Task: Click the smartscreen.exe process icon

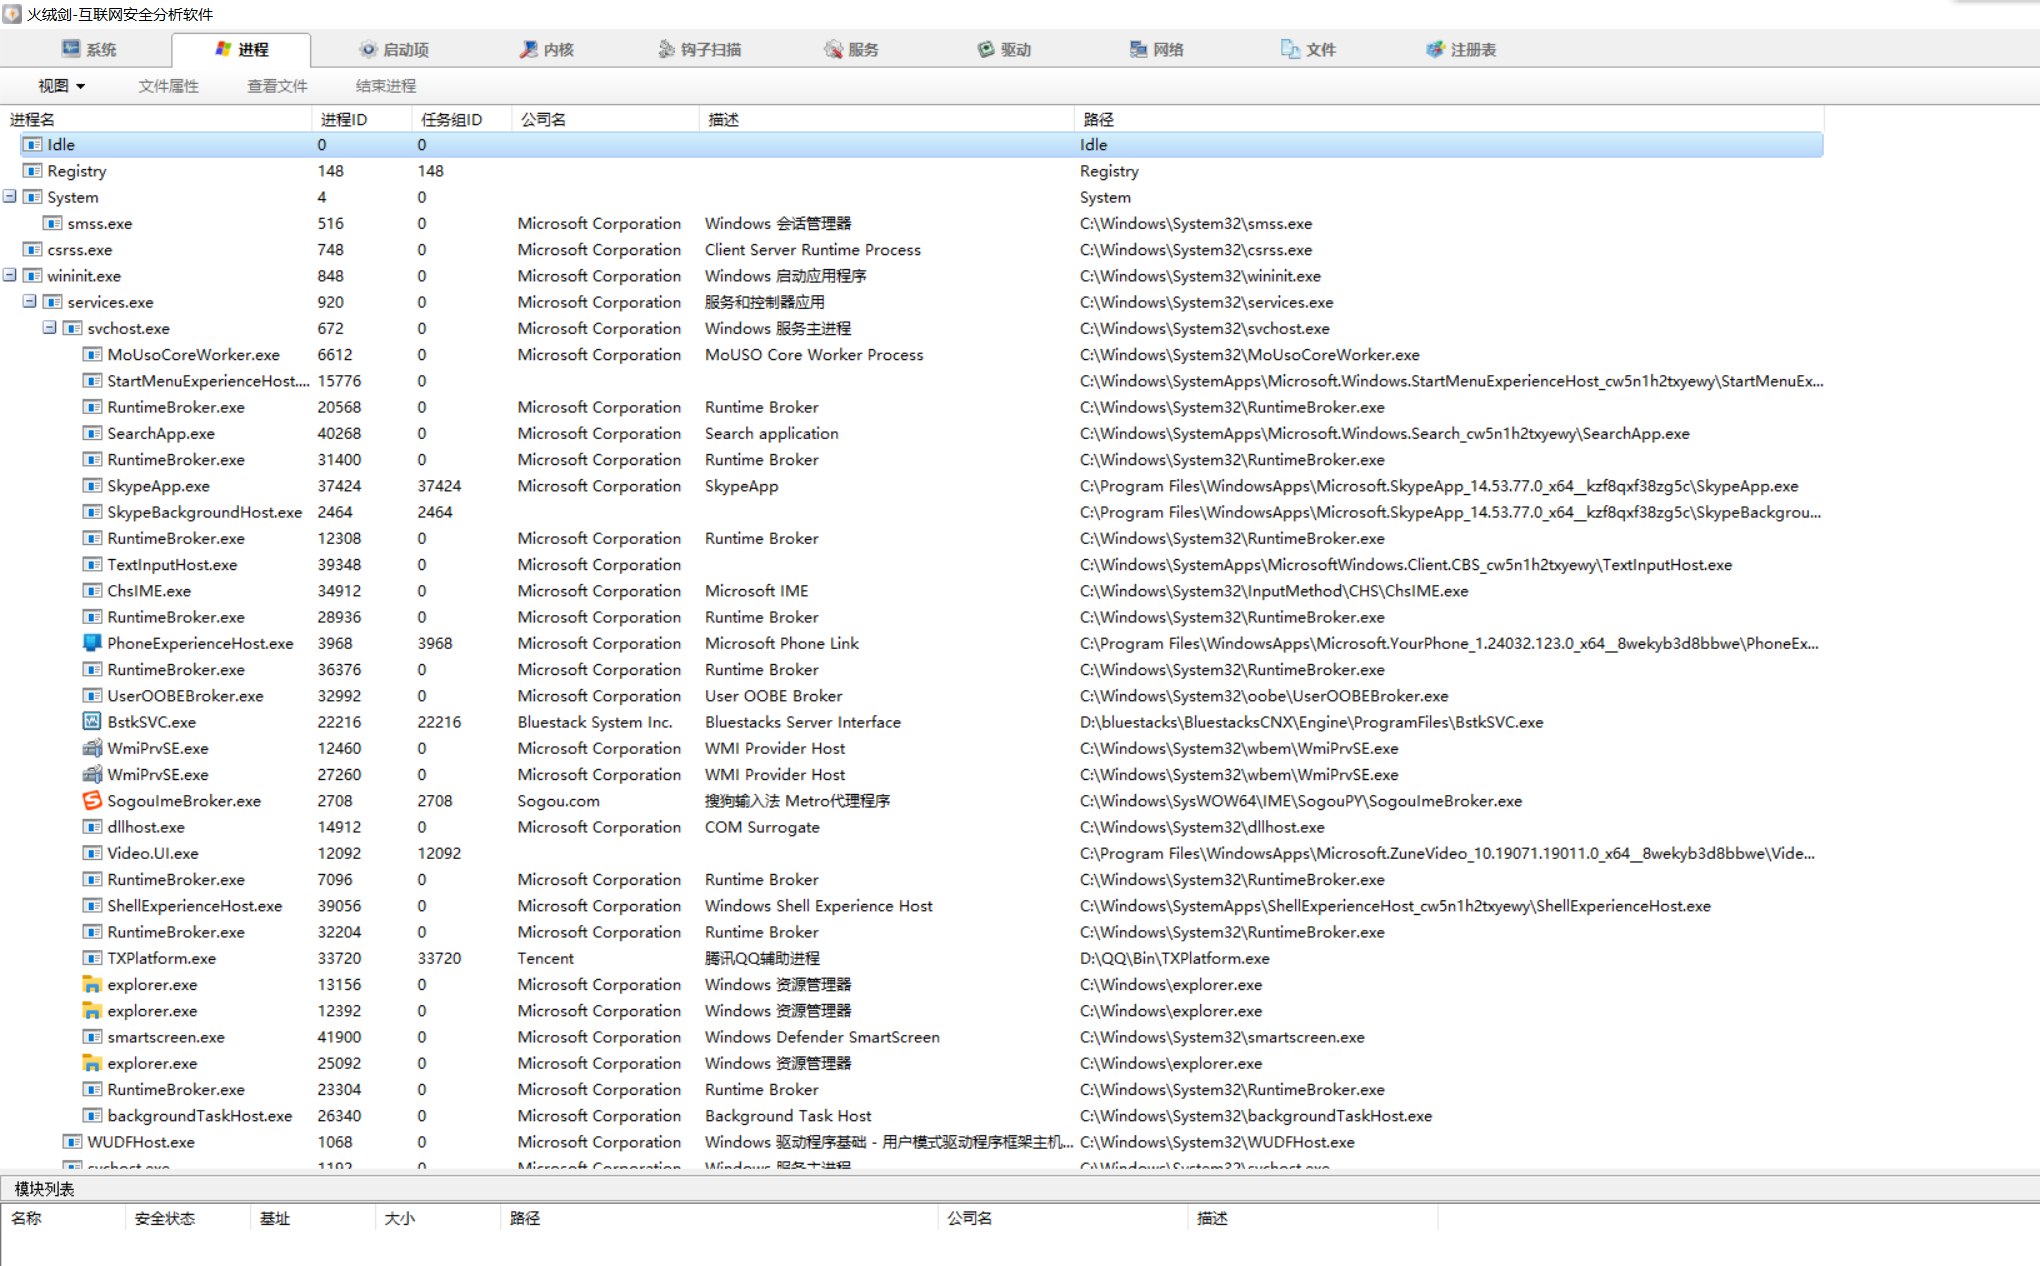Action: (92, 1037)
